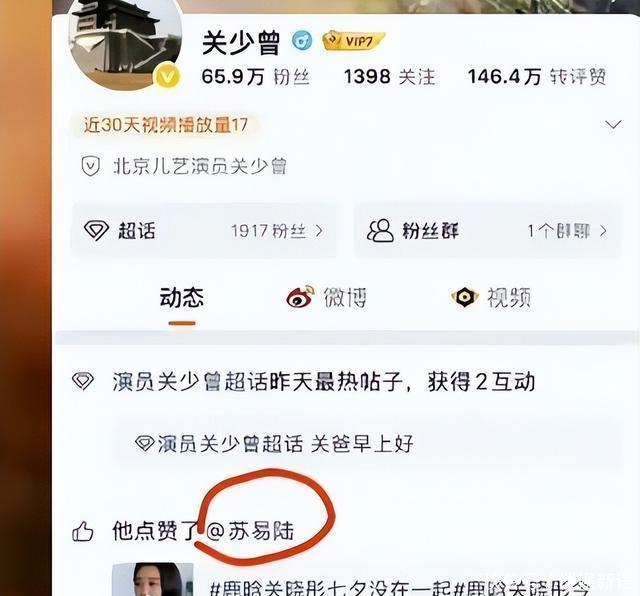Tap the shield verification icon
Viewport: 640px width, 596px height.
click(x=90, y=167)
